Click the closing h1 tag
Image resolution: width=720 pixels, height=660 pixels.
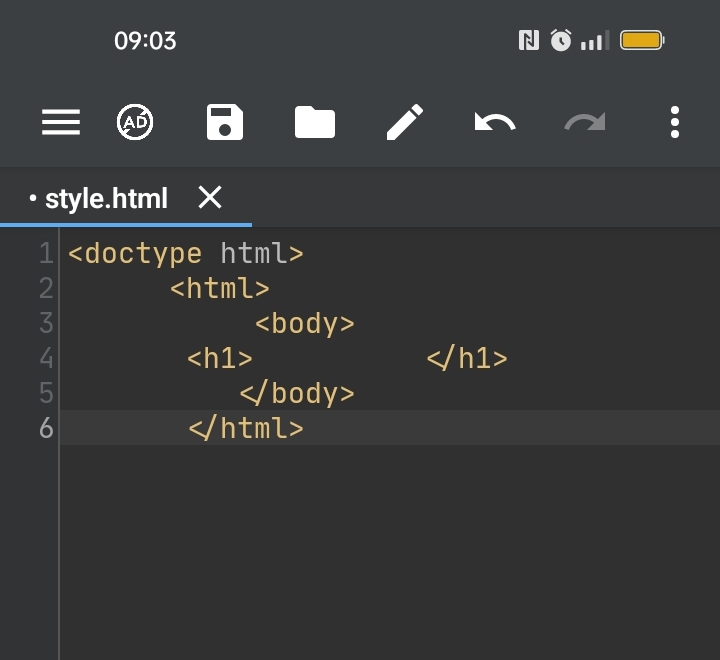pos(467,359)
